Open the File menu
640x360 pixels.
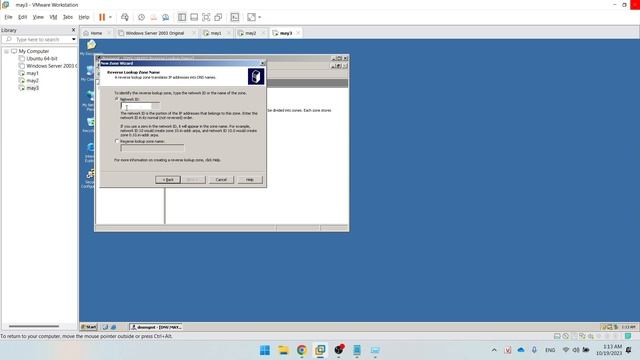(x=8, y=17)
